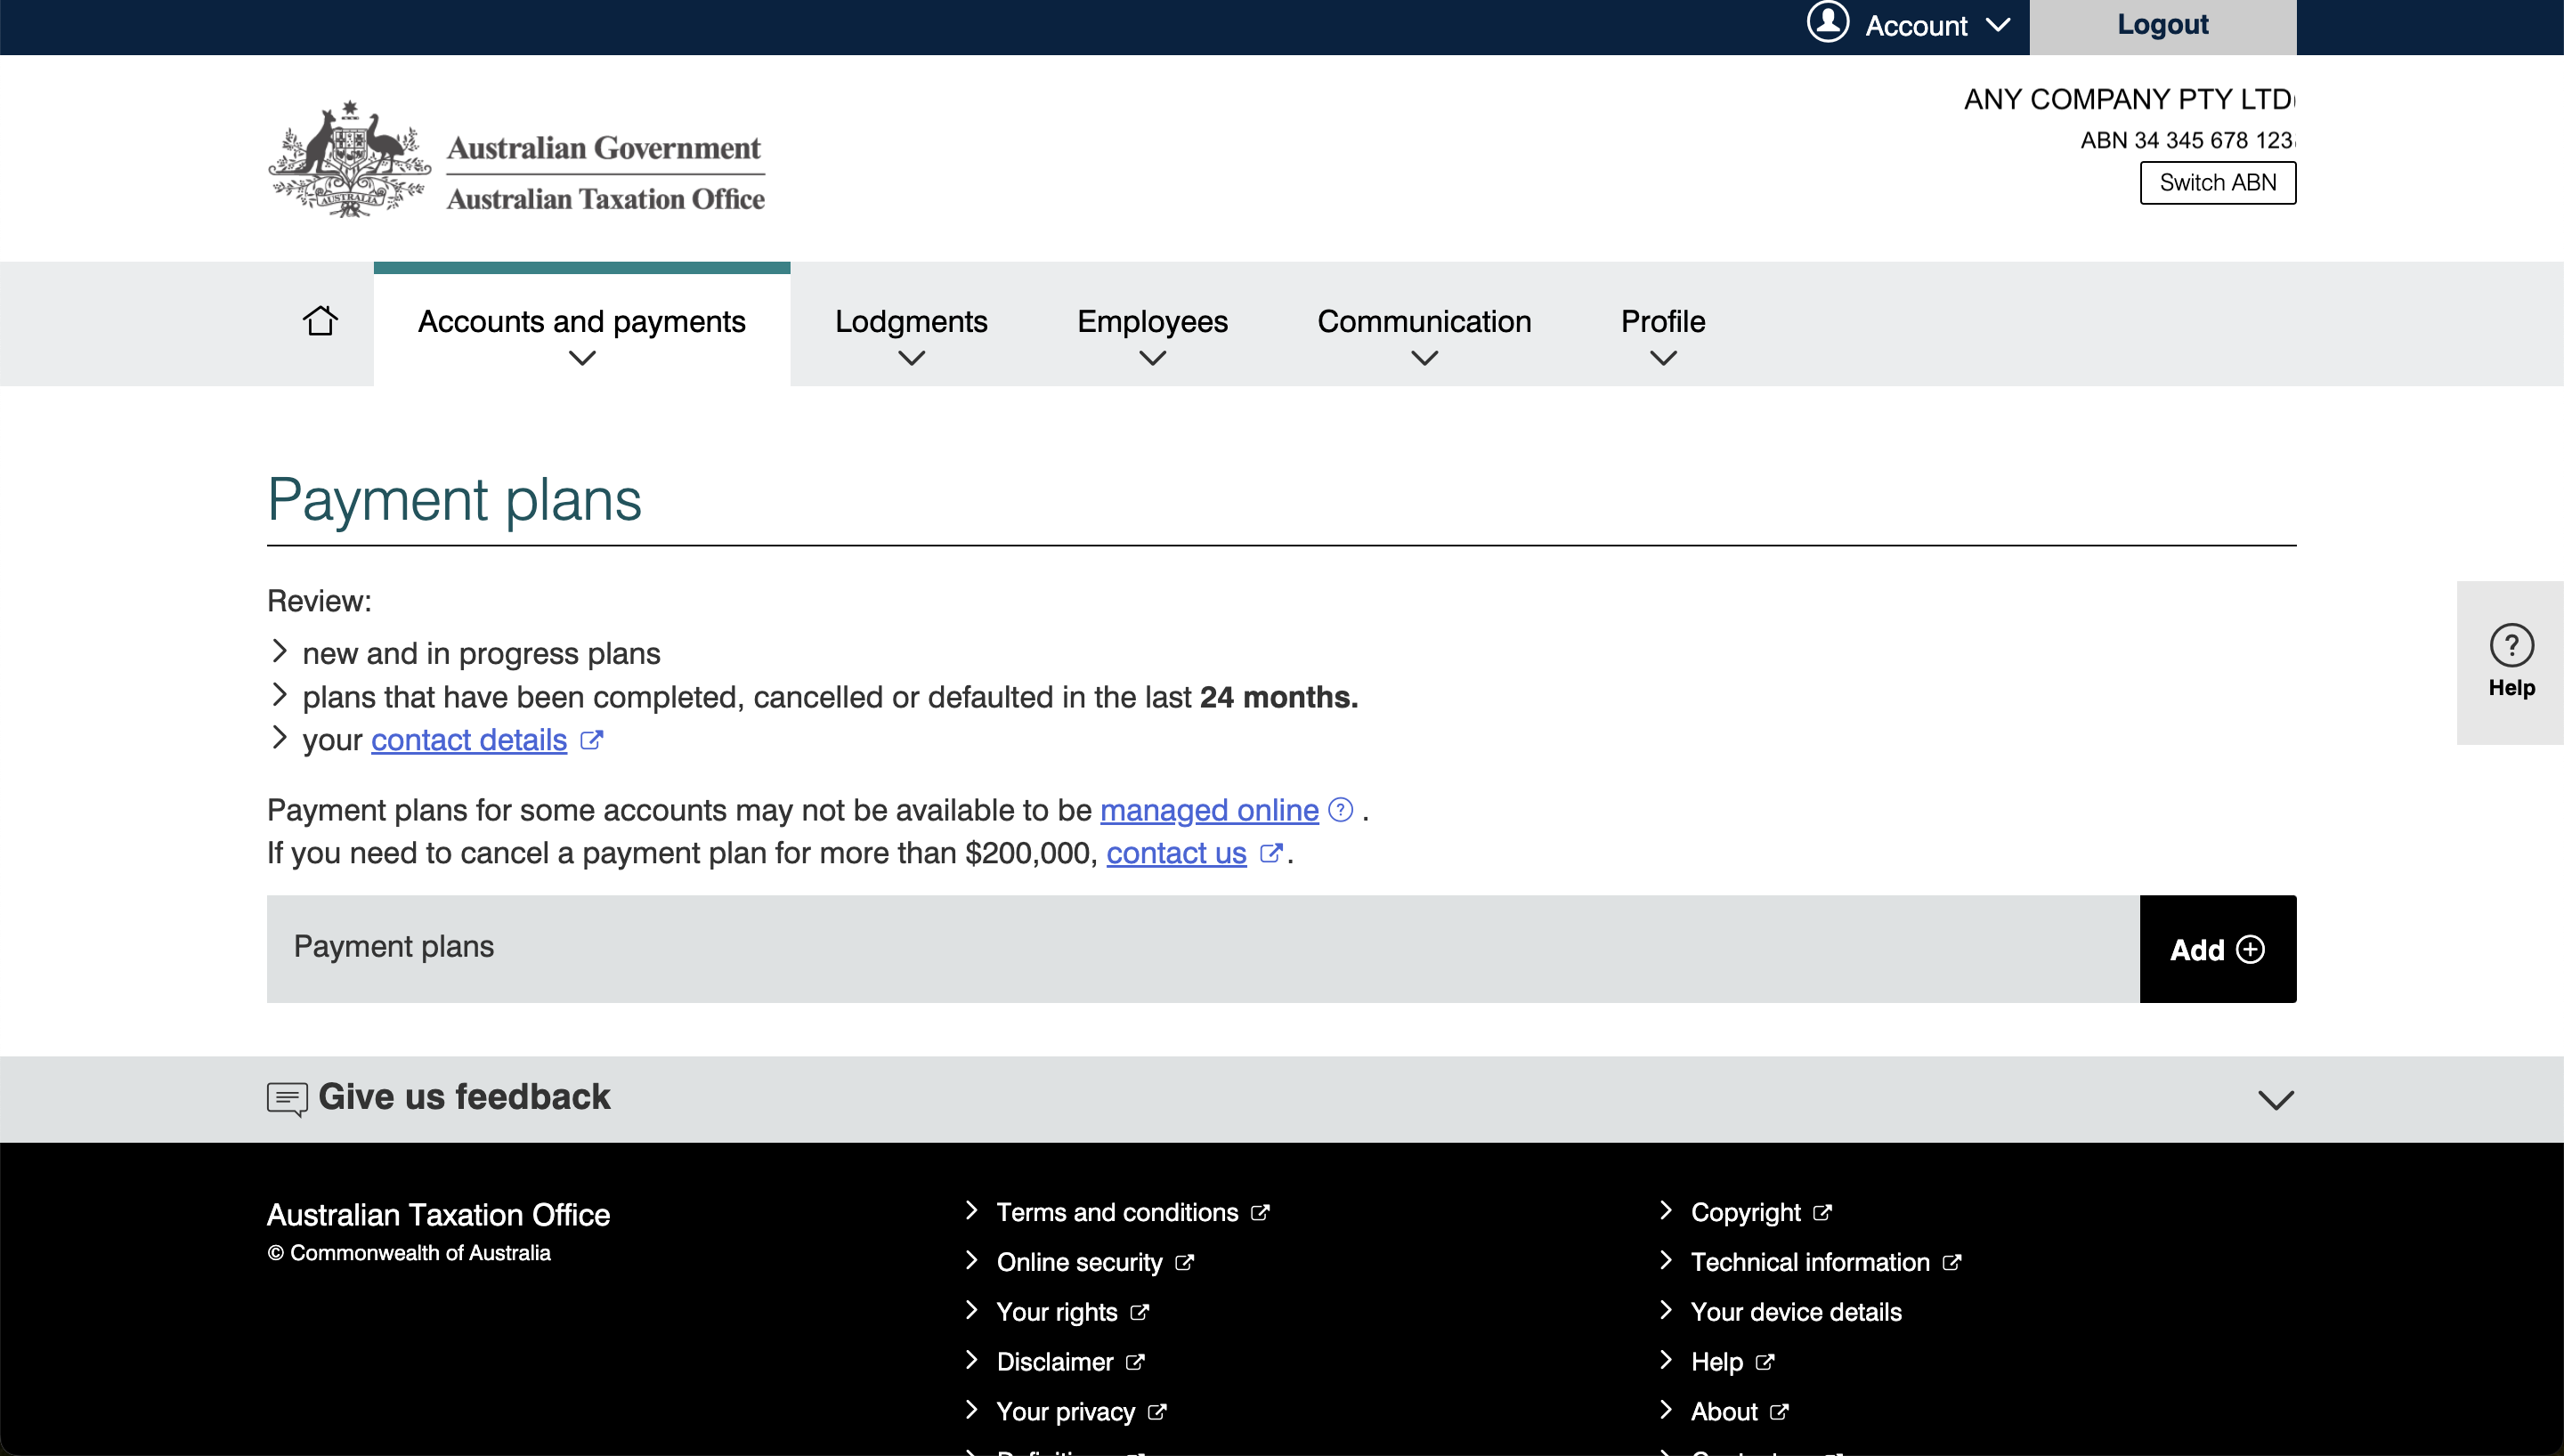Follow the Terms and conditions footer link
Screen dimensions: 2564x1456
[x=1116, y=1211]
